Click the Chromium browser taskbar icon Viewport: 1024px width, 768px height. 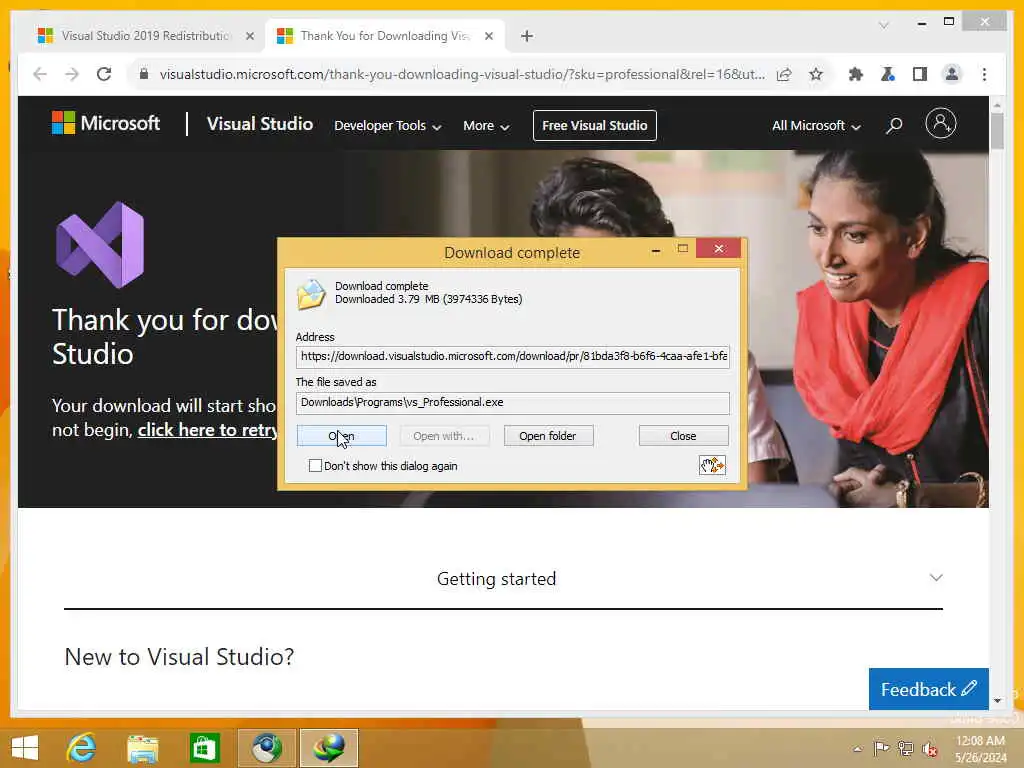click(x=266, y=748)
